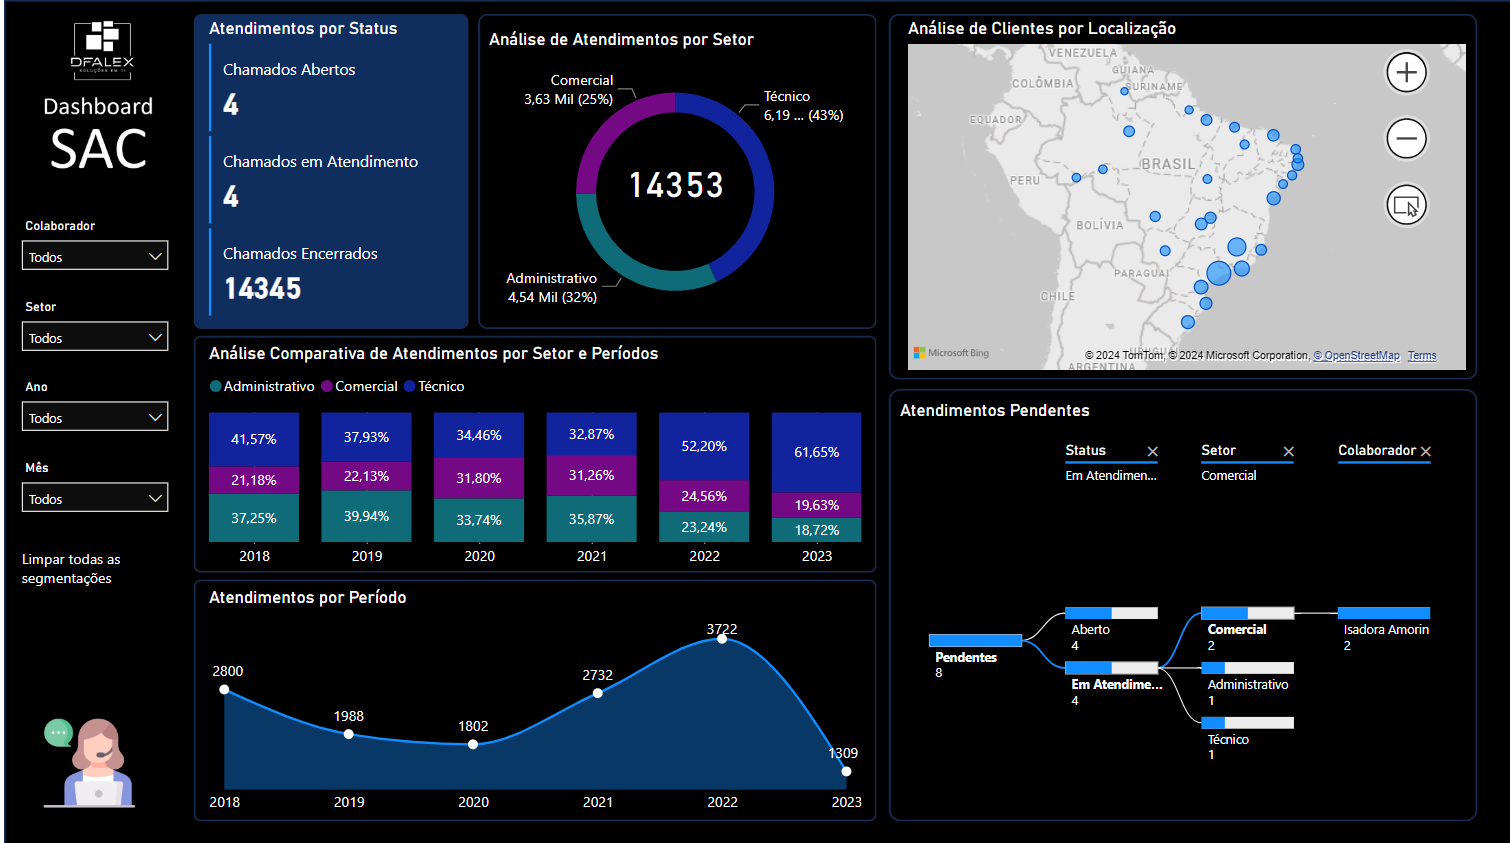Open the Setor dropdown
This screenshot has height=843, width=1510.
pos(95,337)
